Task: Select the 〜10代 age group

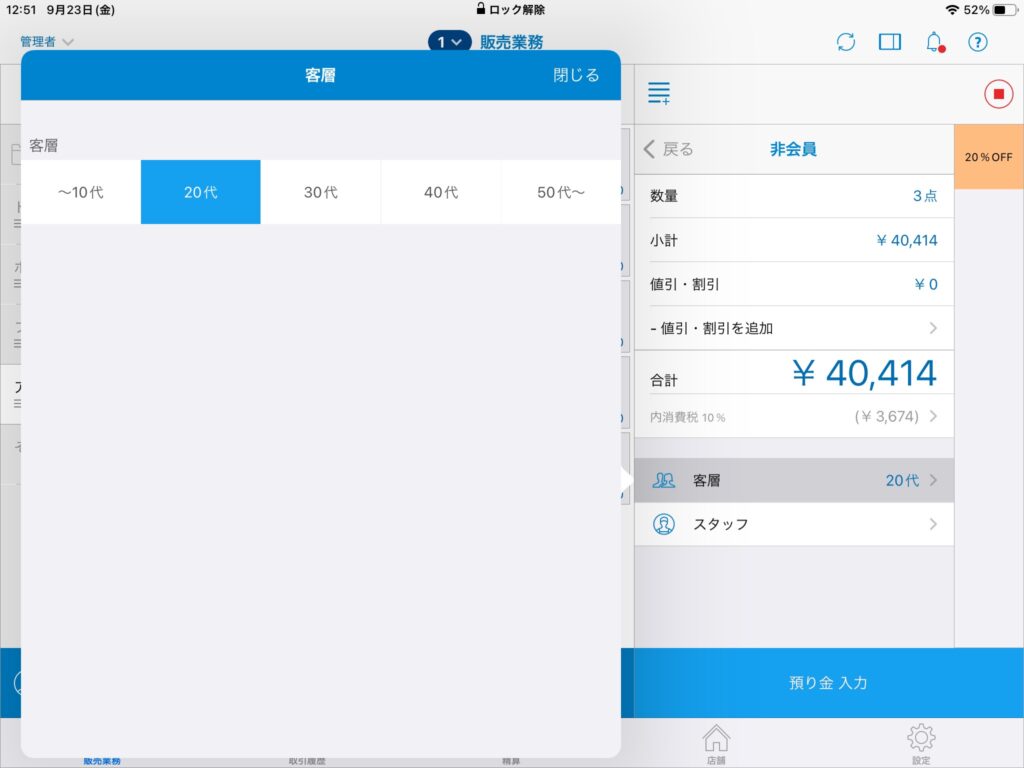Action: click(80, 192)
